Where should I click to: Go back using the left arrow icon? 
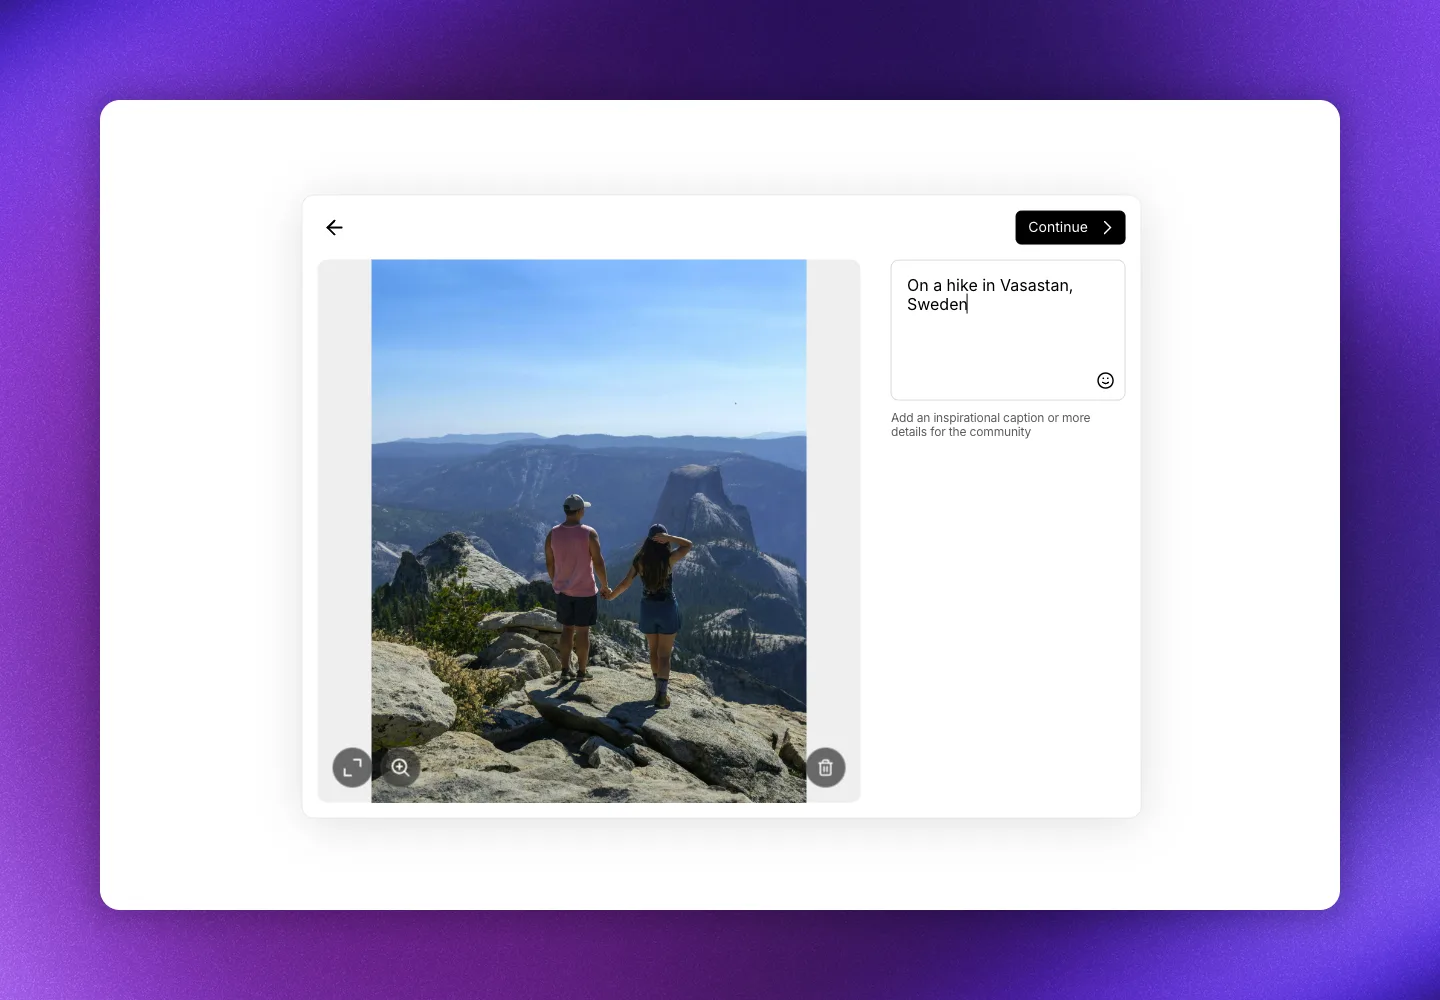point(335,228)
